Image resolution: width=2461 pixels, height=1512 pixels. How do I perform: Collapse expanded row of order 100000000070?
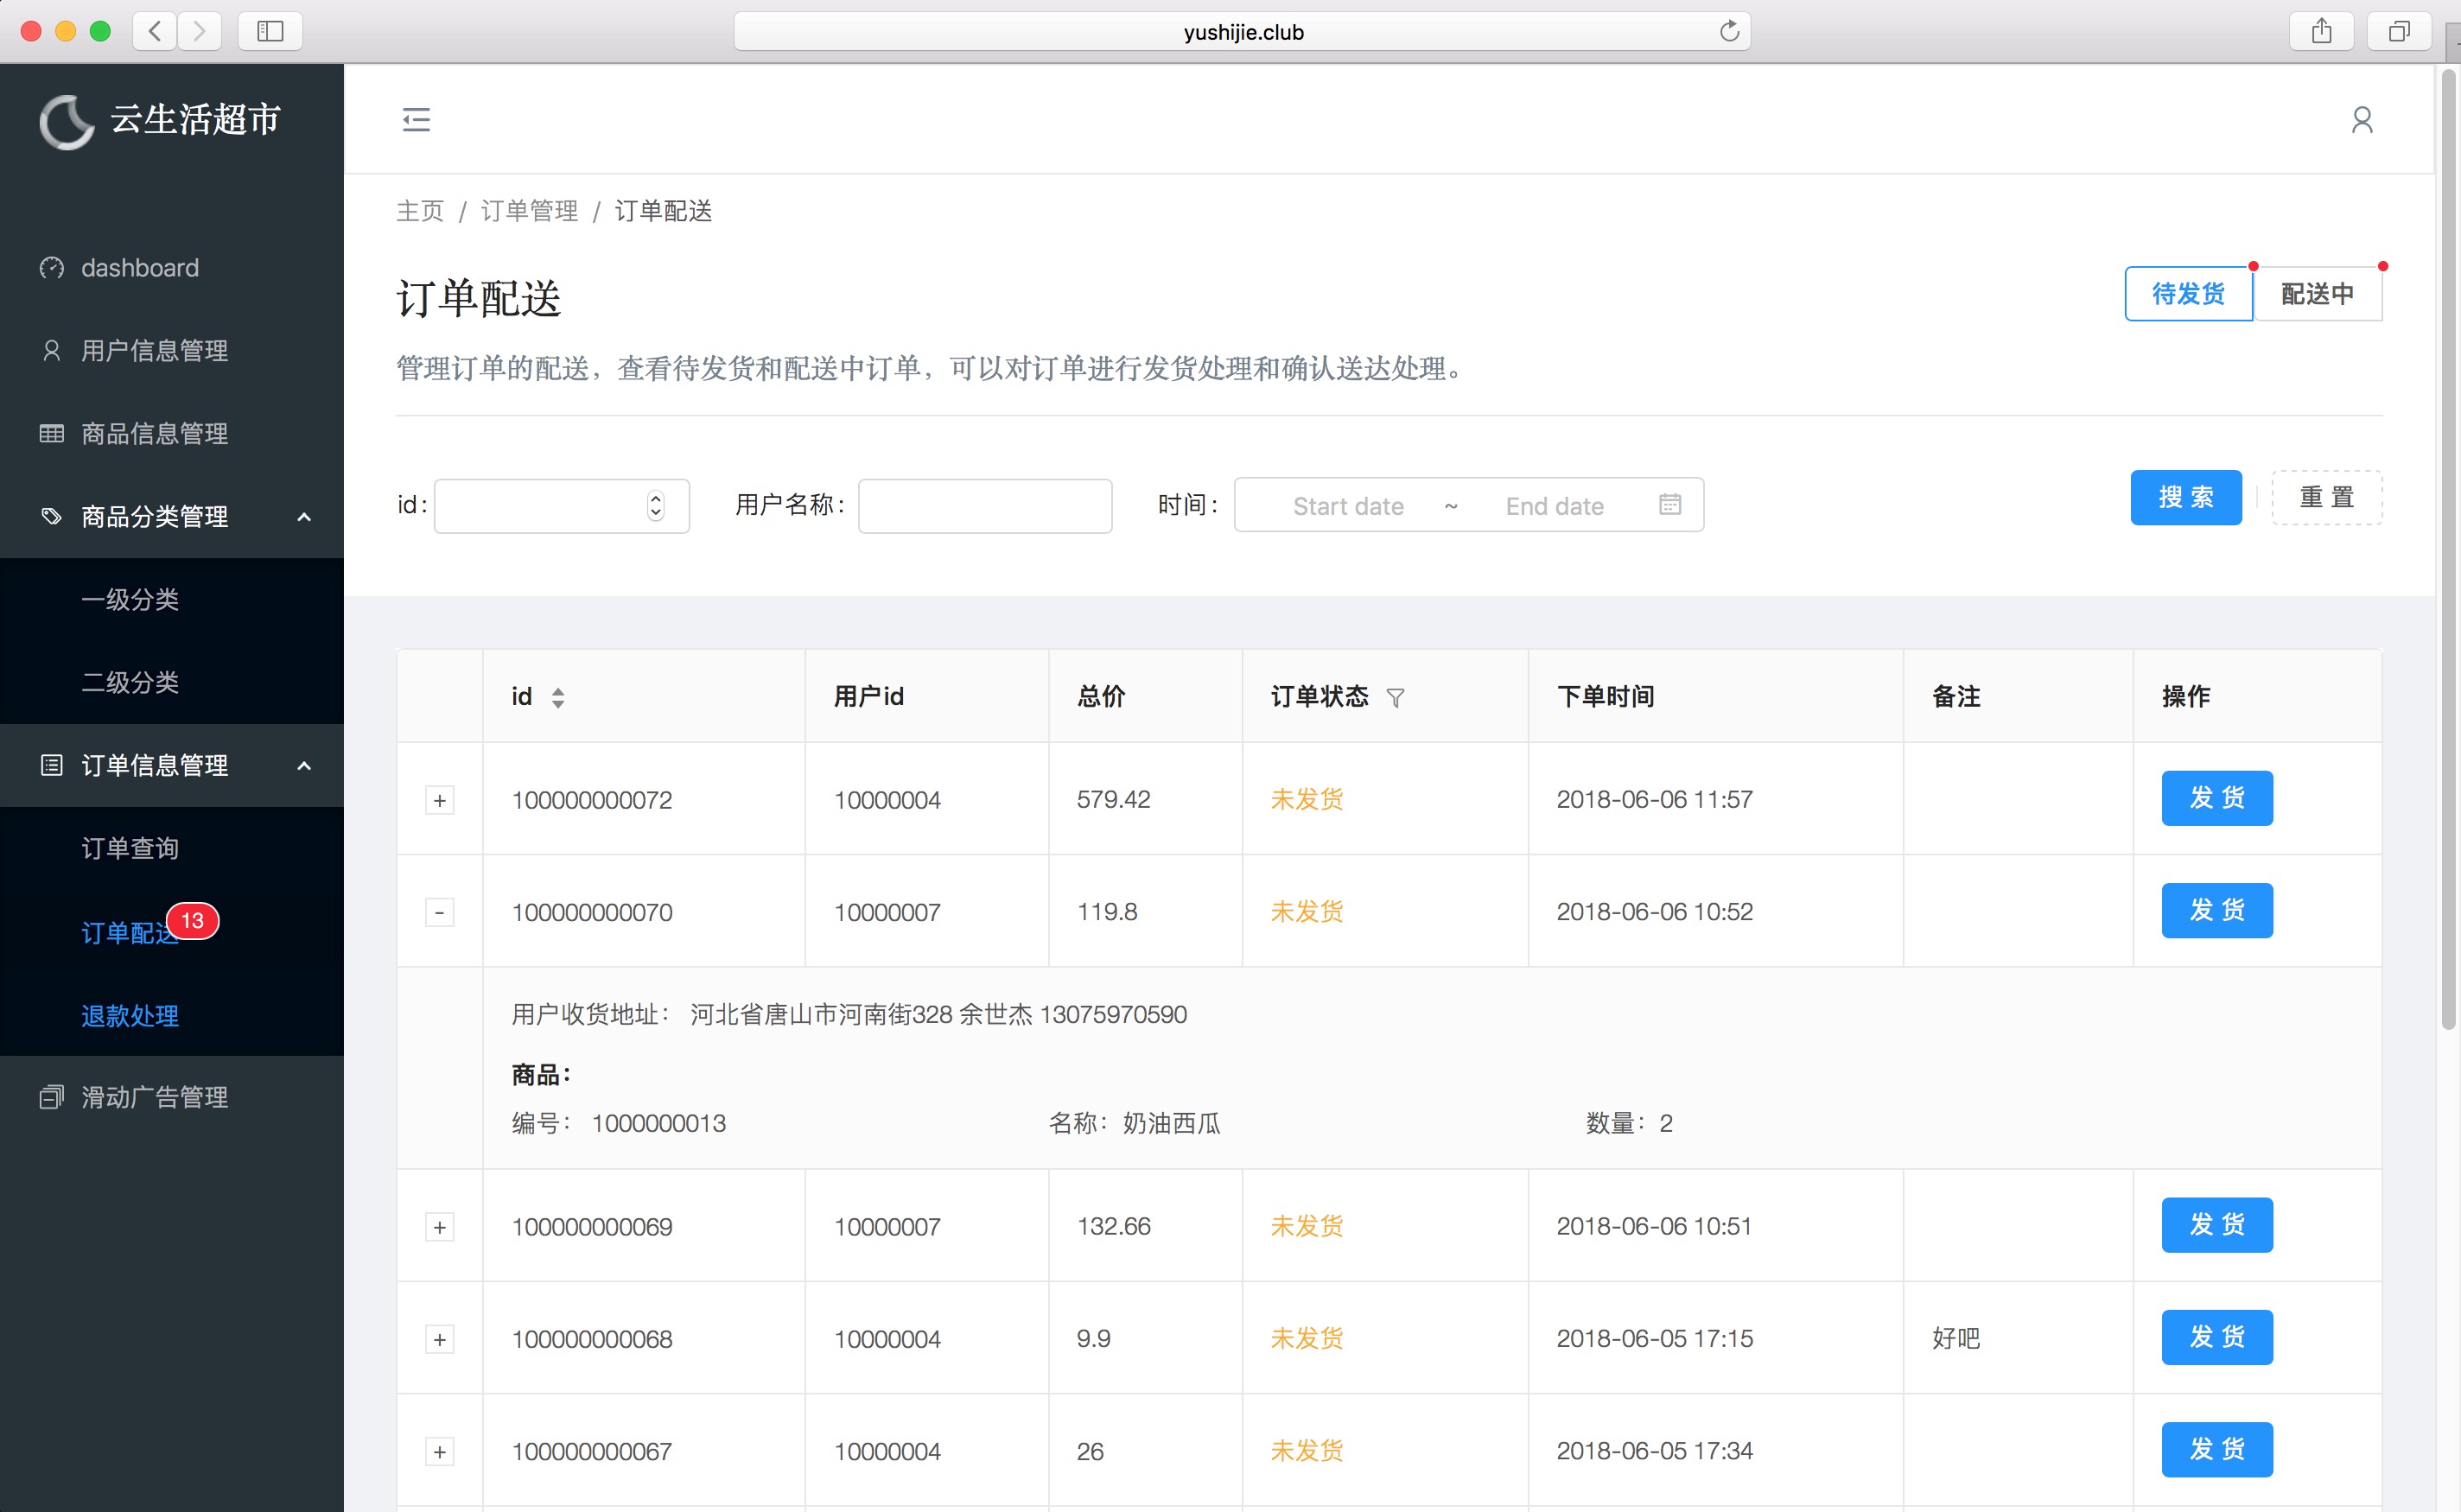point(439,912)
